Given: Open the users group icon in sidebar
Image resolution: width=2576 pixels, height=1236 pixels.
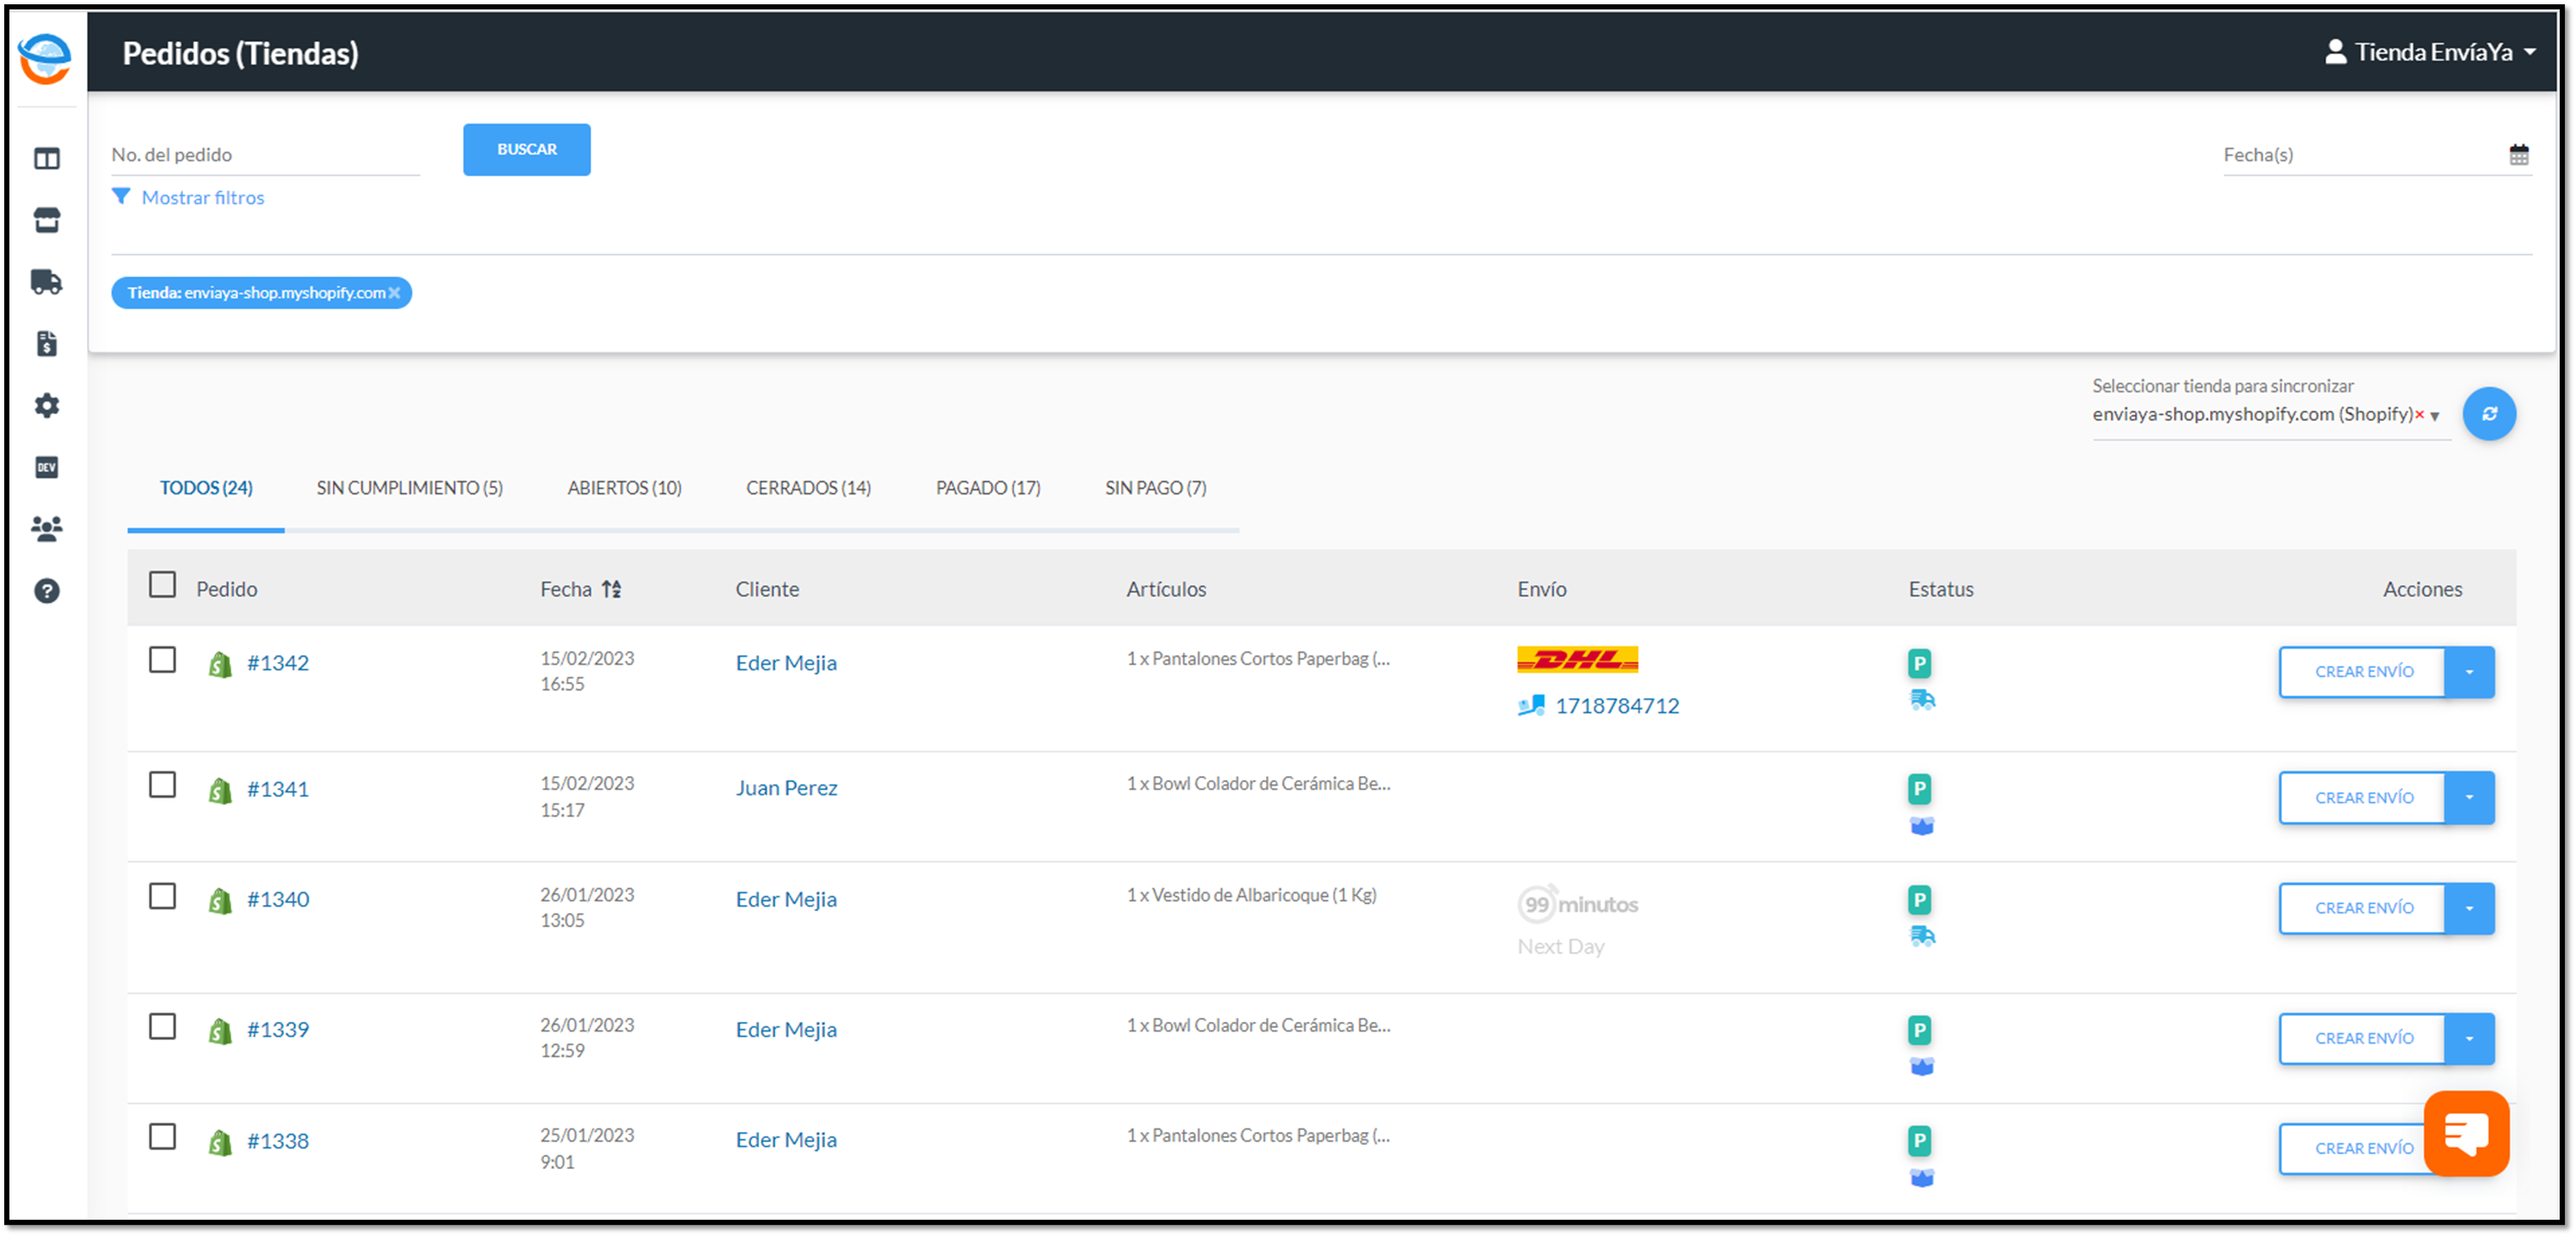Looking at the screenshot, I should [47, 529].
